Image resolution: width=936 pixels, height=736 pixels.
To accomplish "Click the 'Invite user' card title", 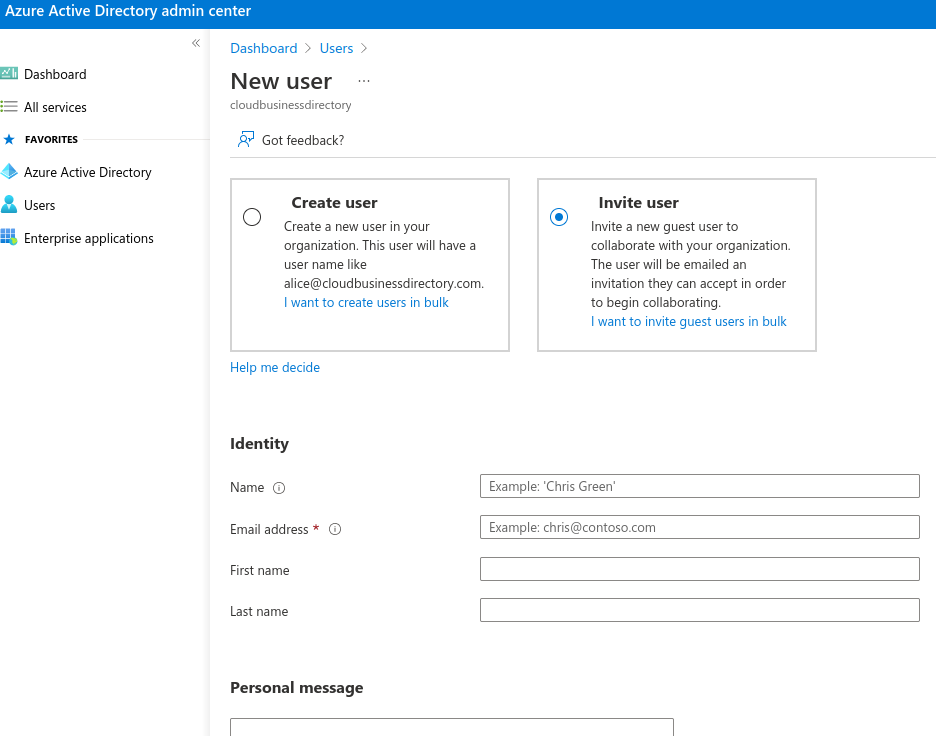I will click(639, 203).
